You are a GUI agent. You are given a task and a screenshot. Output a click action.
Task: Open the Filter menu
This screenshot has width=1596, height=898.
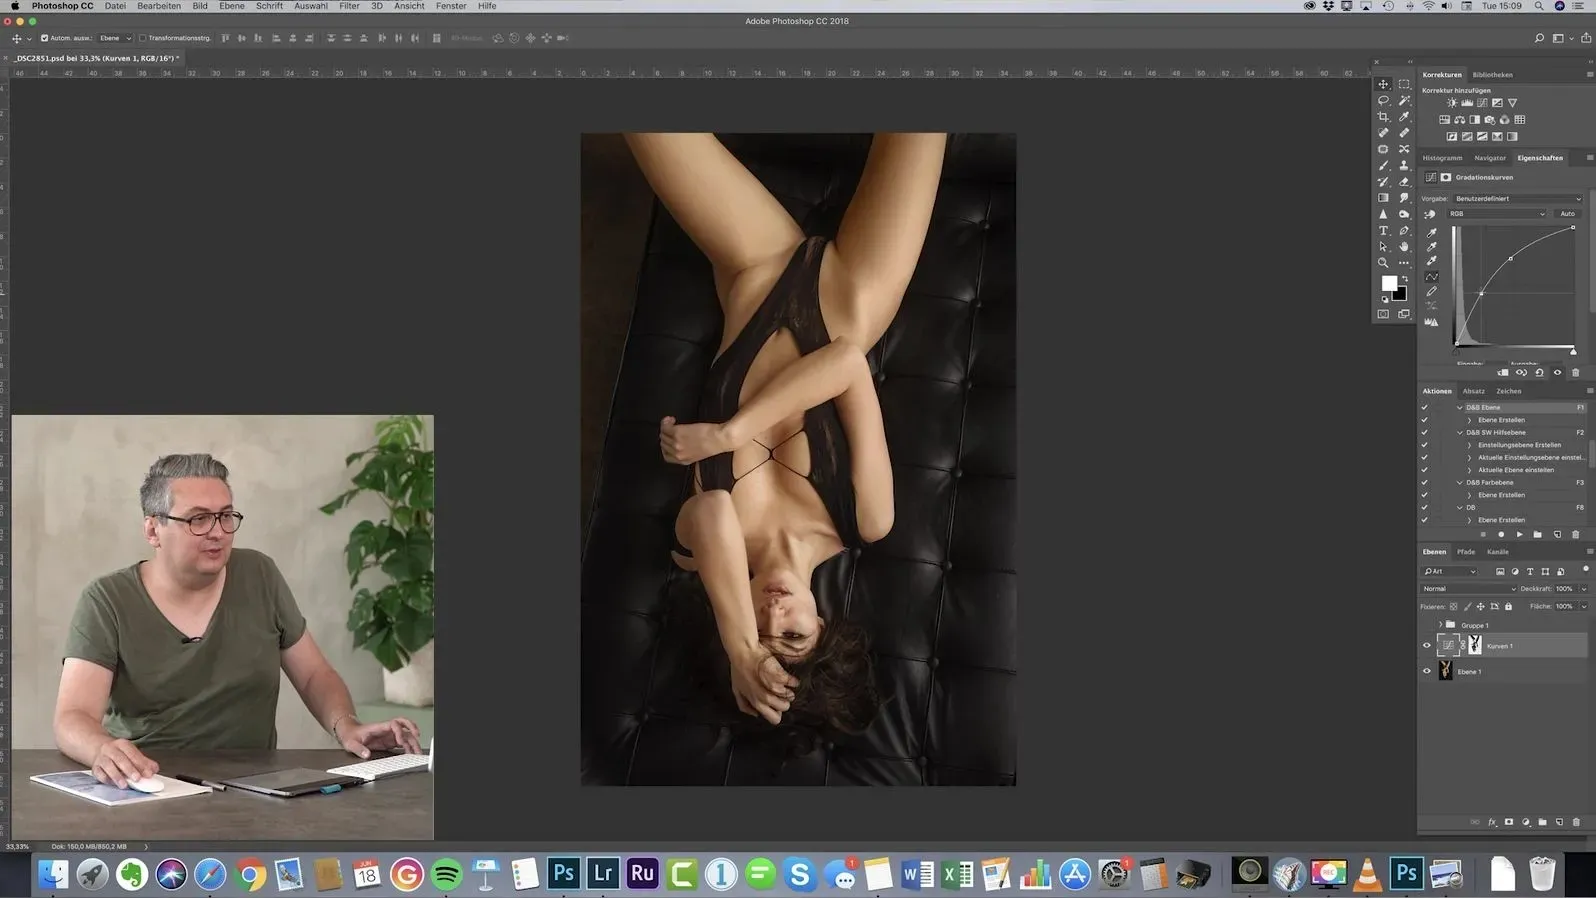tap(349, 6)
